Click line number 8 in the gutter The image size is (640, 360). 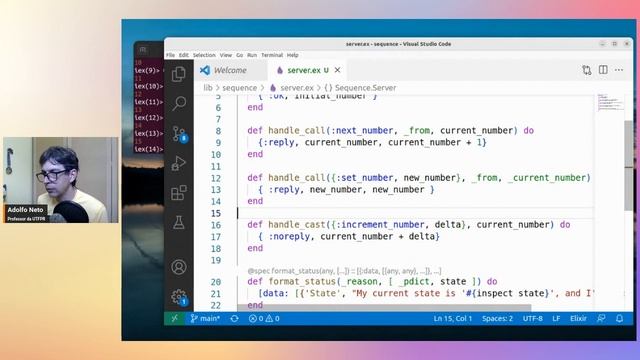click(218, 131)
